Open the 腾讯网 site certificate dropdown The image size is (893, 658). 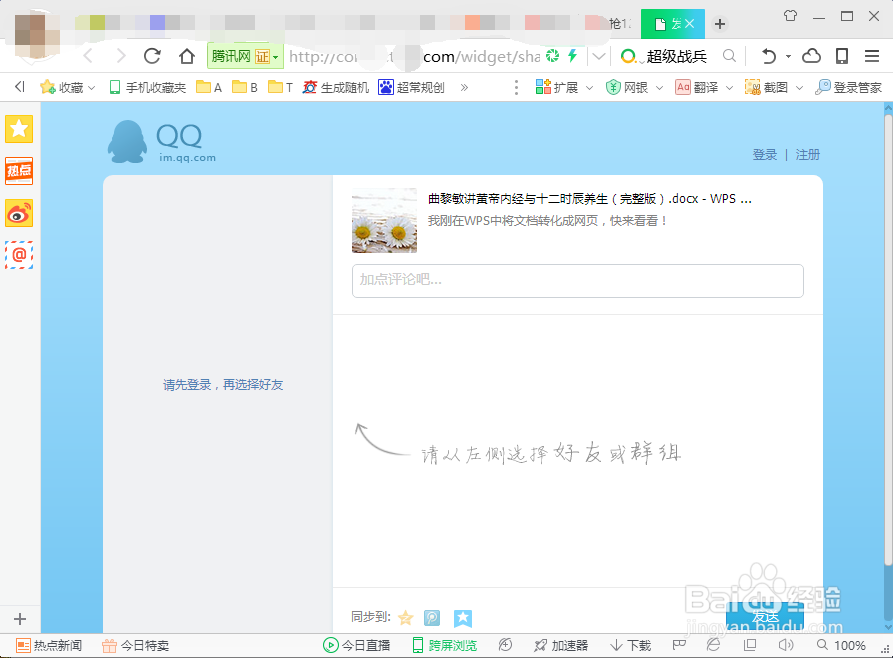click(x=245, y=56)
